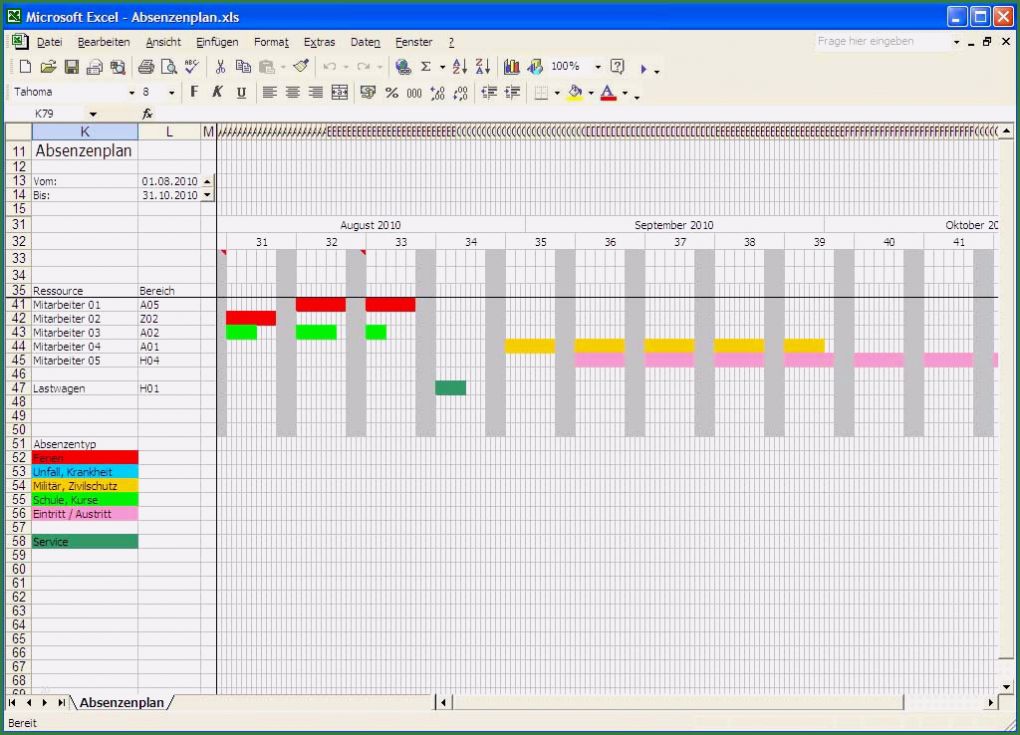Viewport: 1020px width, 735px height.
Task: Select the Absenzenplan sheet tab
Action: [121, 703]
